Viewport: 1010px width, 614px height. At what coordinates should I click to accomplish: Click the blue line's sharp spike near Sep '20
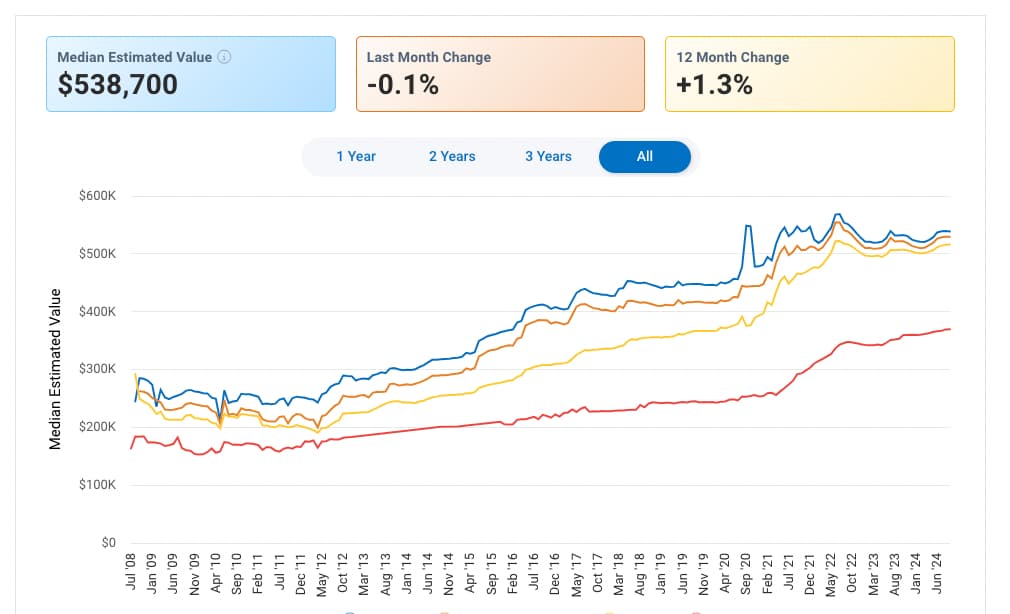tap(746, 226)
